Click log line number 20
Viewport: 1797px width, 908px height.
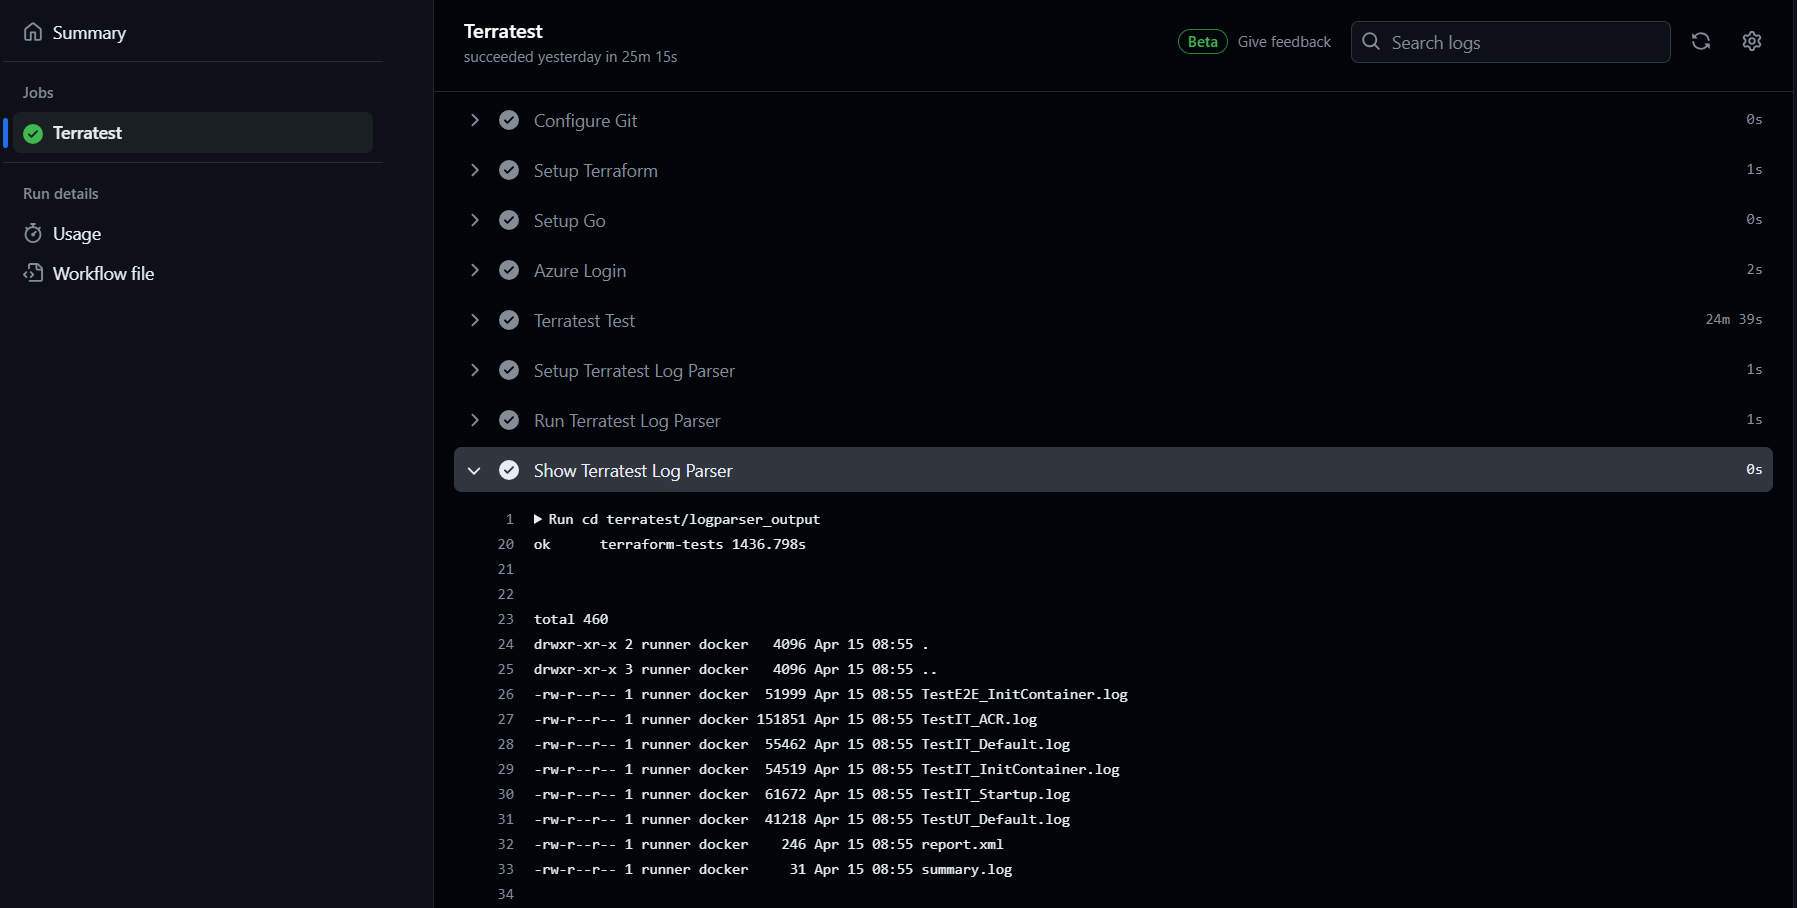point(506,544)
